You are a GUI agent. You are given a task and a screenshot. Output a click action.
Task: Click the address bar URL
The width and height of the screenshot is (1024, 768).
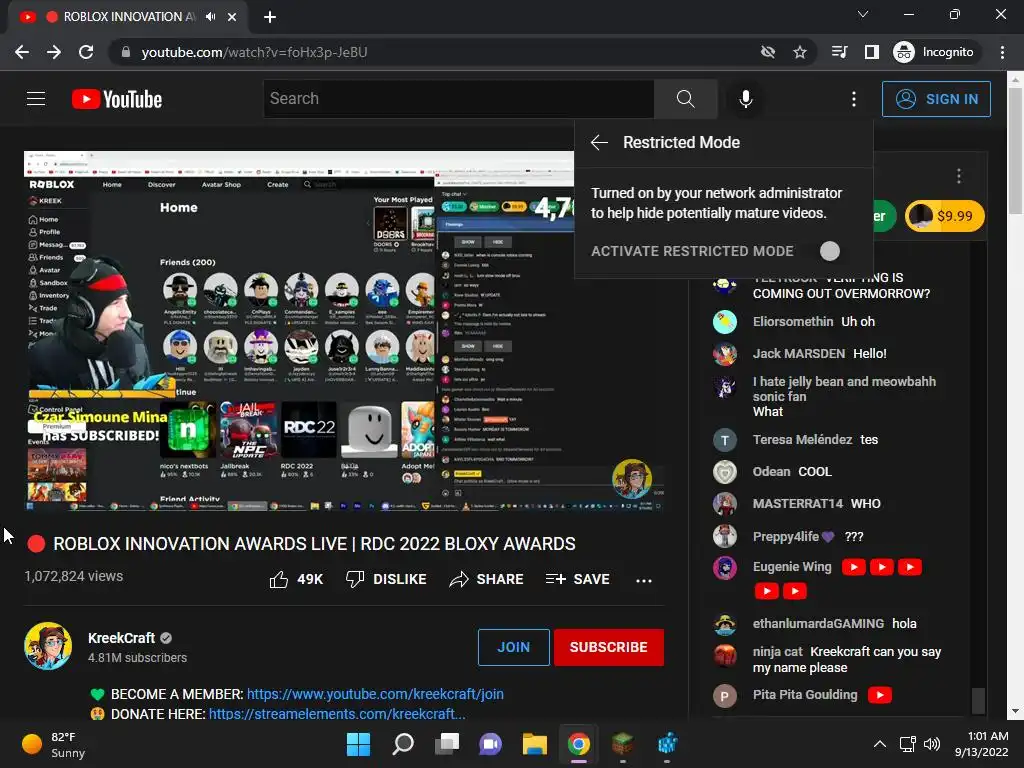[x=254, y=52]
